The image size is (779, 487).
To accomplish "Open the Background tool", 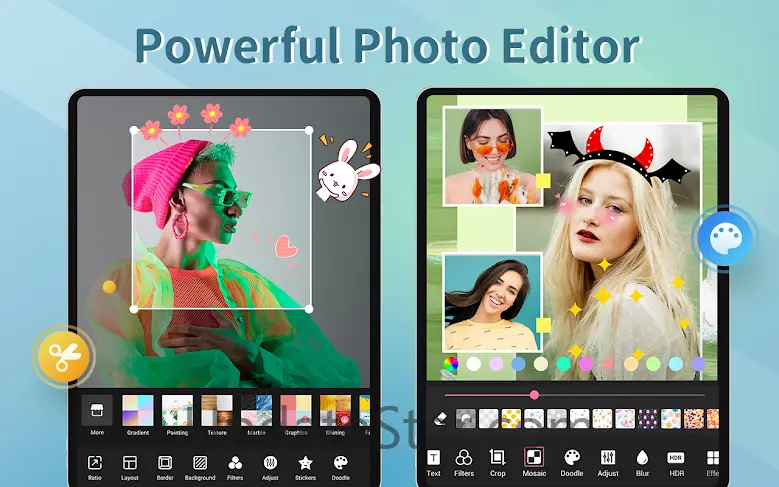I will [200, 468].
